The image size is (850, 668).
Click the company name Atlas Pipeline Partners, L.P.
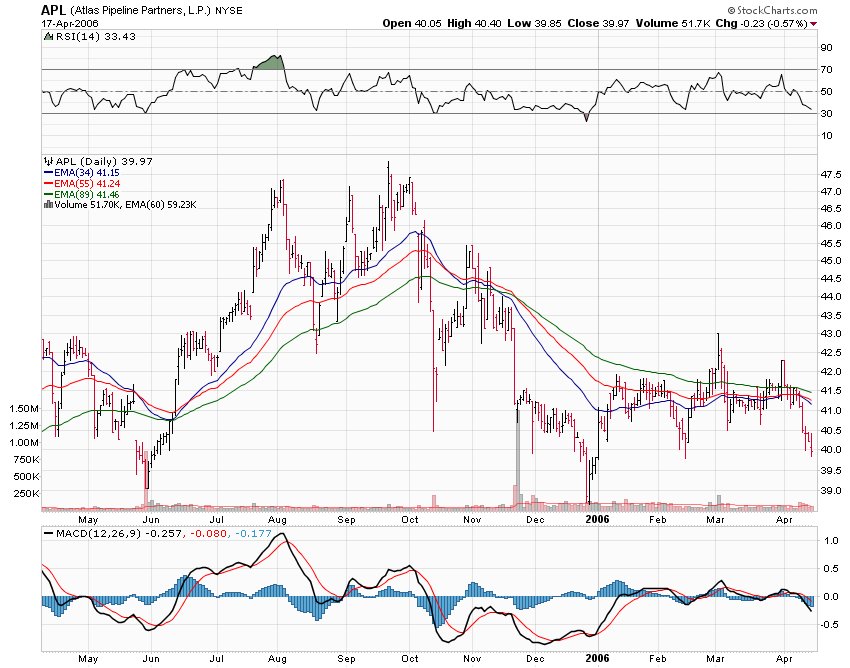pyautogui.click(x=140, y=10)
